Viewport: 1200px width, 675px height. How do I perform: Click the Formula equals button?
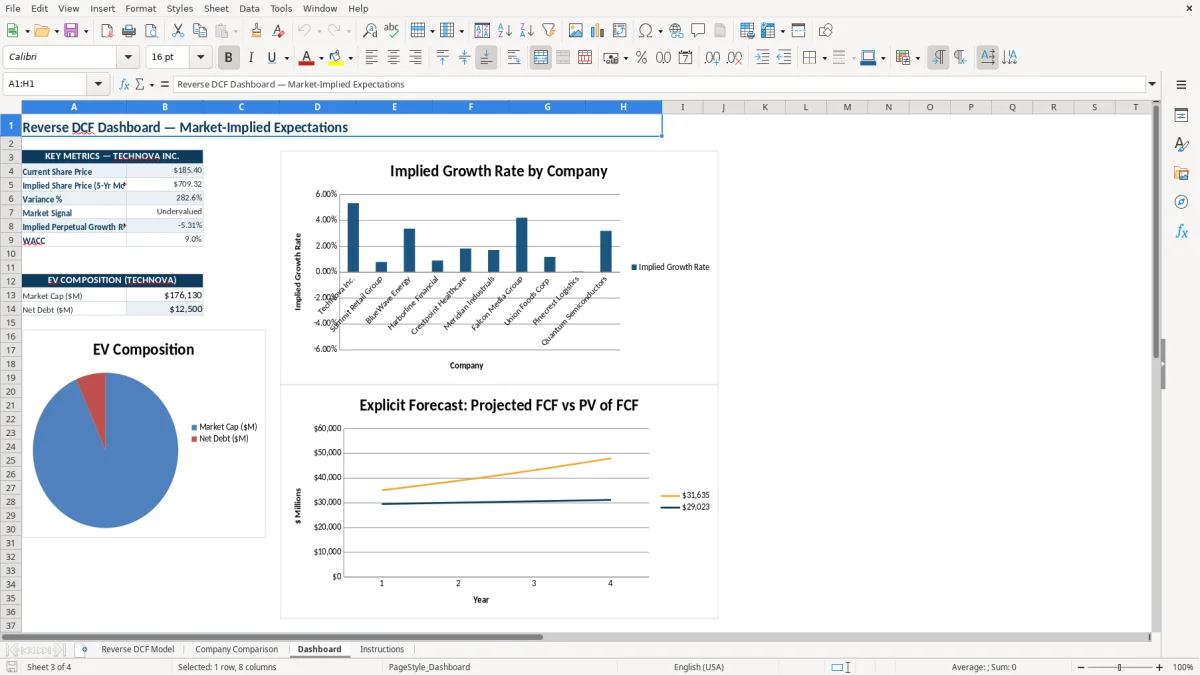pos(165,84)
